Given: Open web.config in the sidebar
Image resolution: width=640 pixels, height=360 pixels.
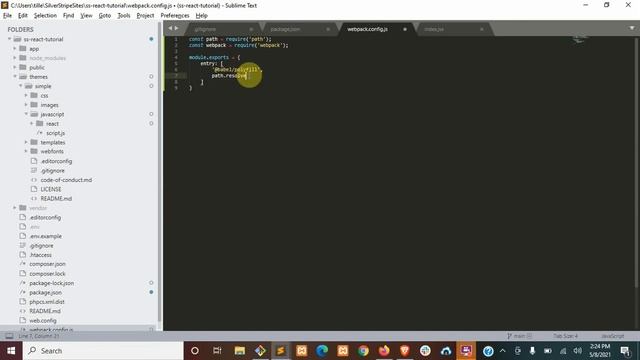Looking at the screenshot, I should point(43,321).
